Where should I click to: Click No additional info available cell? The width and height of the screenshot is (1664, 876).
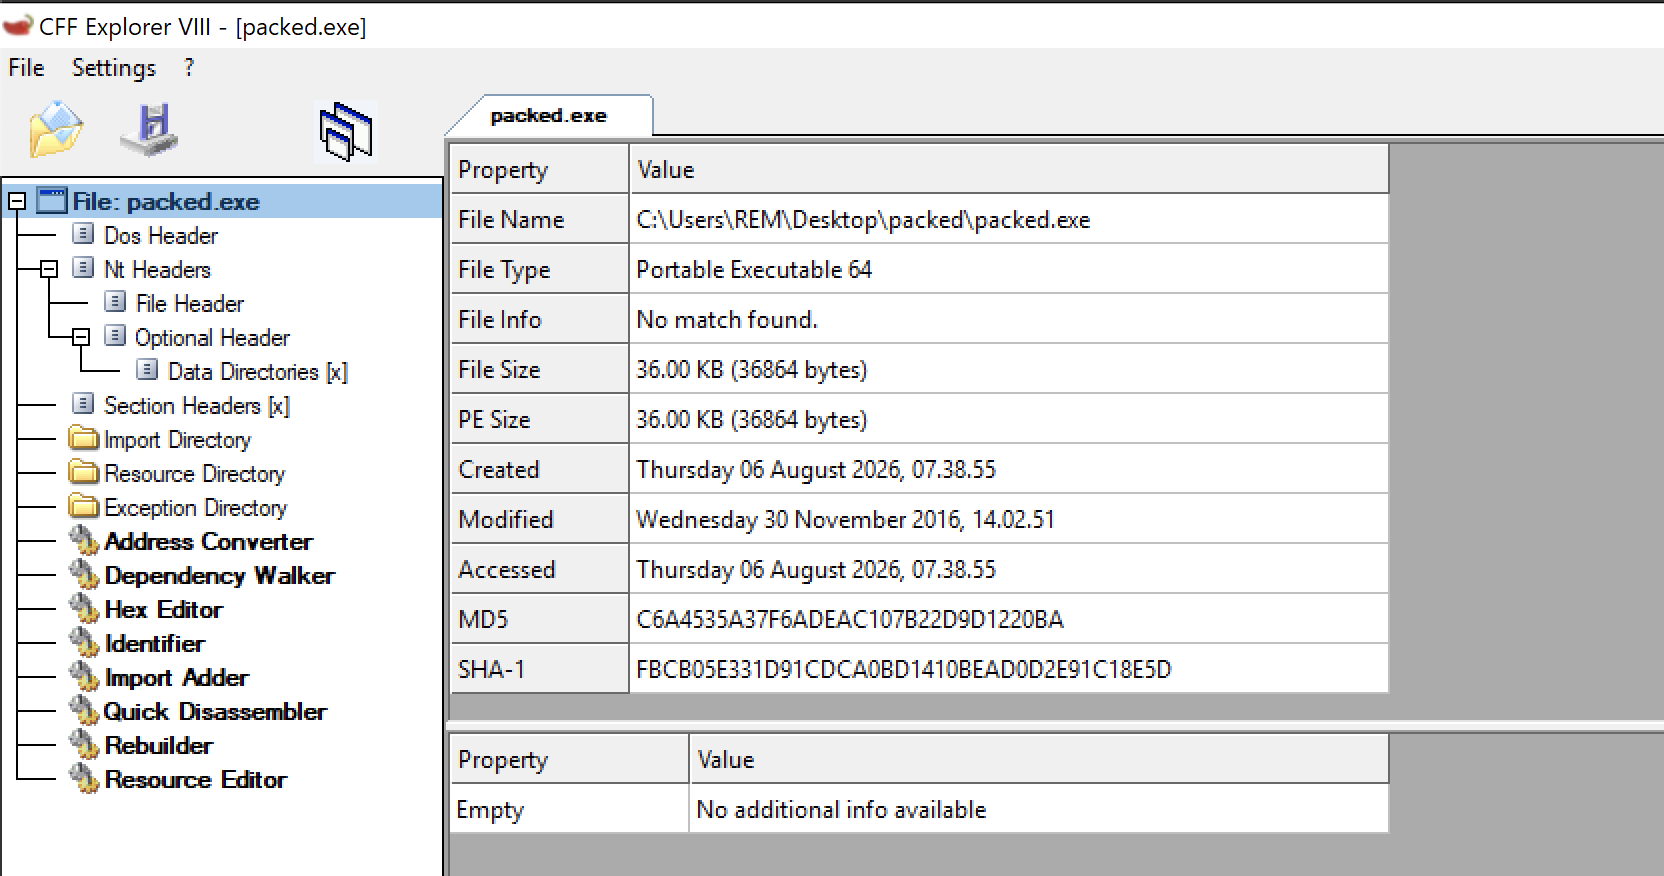[1039, 809]
